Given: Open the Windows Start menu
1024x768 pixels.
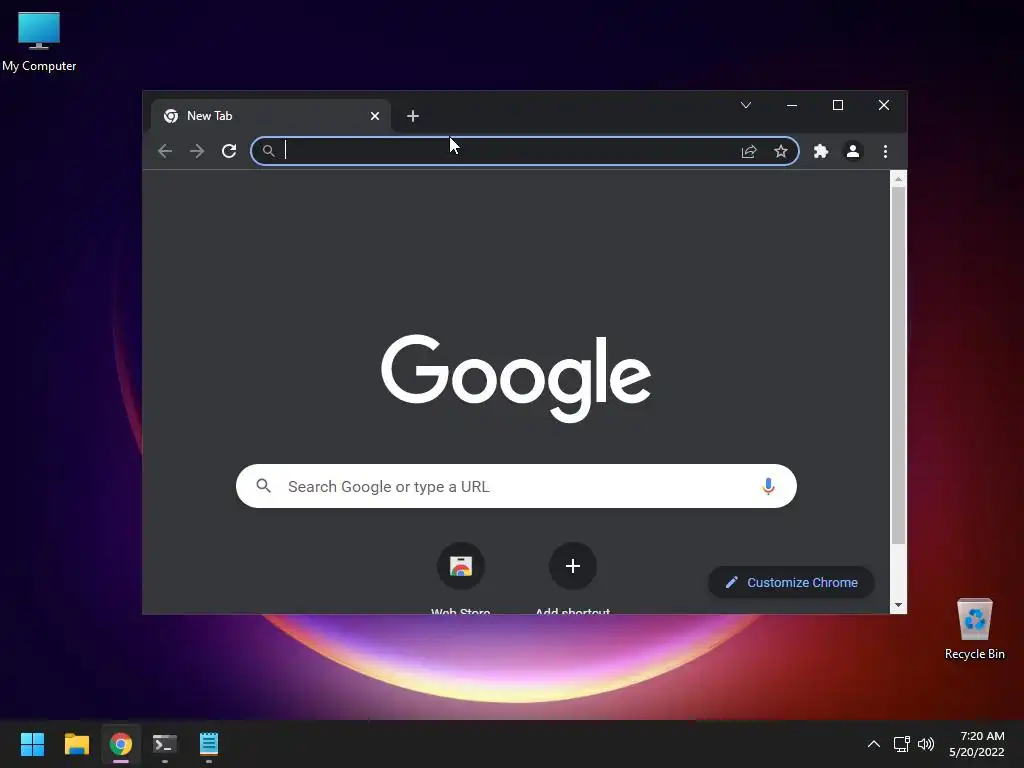Looking at the screenshot, I should point(32,744).
